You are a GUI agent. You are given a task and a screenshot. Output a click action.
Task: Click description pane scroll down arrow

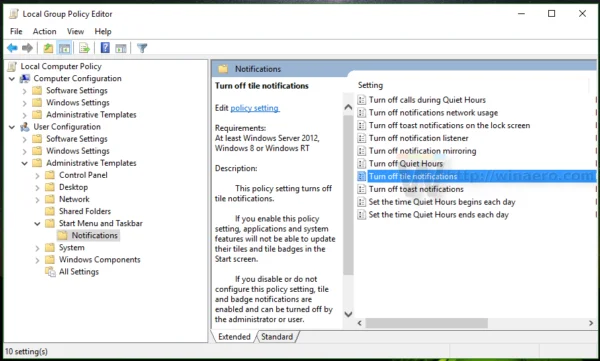coord(348,314)
